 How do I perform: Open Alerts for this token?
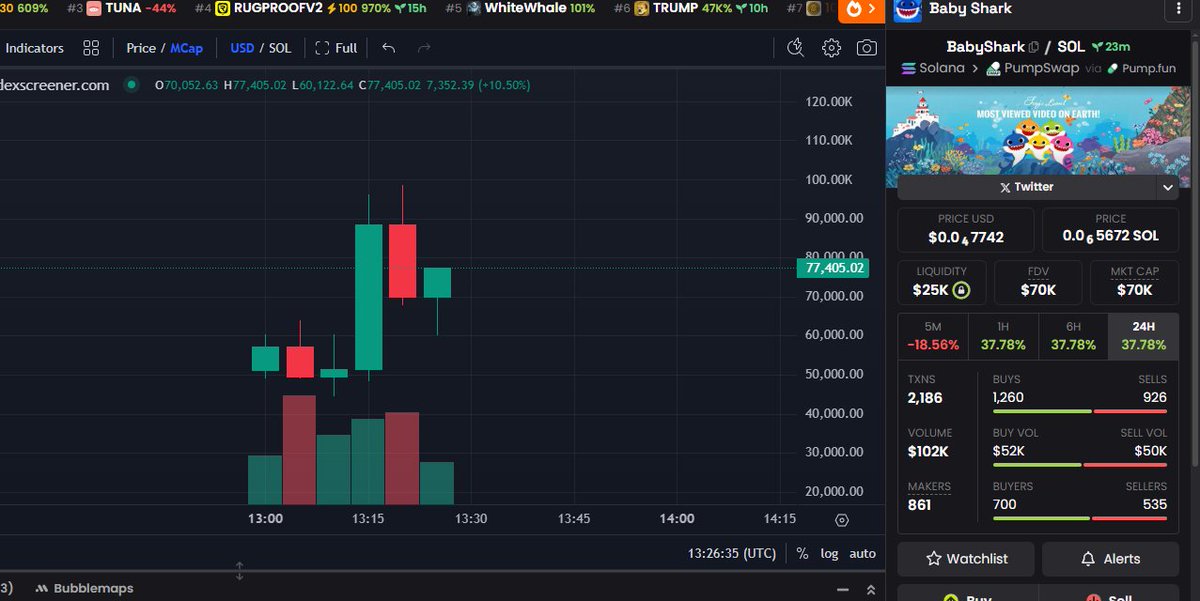point(1110,559)
